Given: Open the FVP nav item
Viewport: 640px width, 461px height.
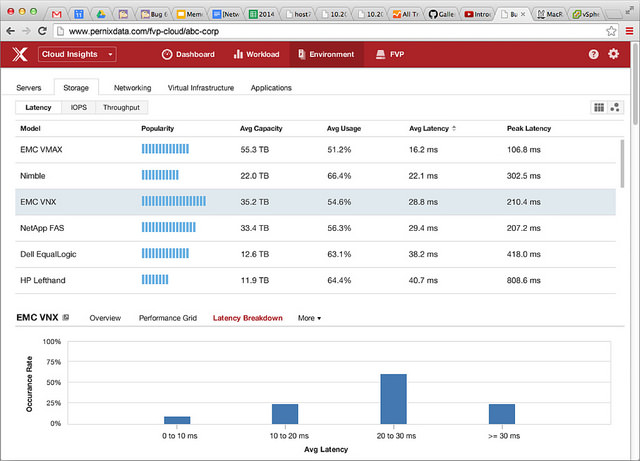Looking at the screenshot, I should (390, 54).
